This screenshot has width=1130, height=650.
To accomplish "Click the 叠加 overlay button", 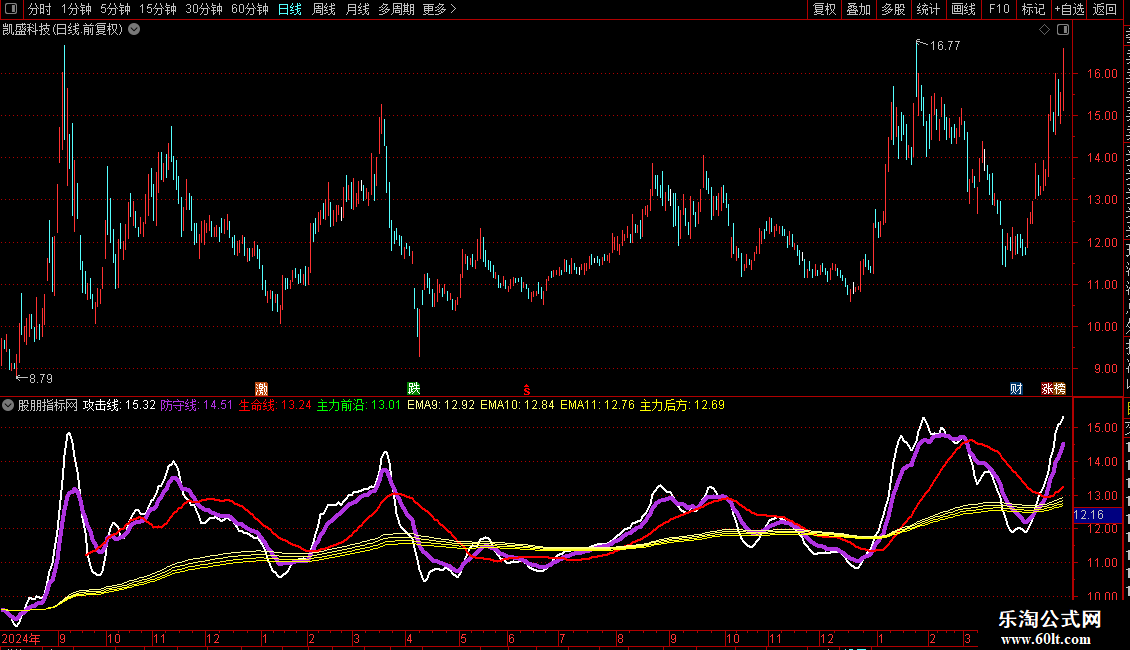I will pos(859,9).
